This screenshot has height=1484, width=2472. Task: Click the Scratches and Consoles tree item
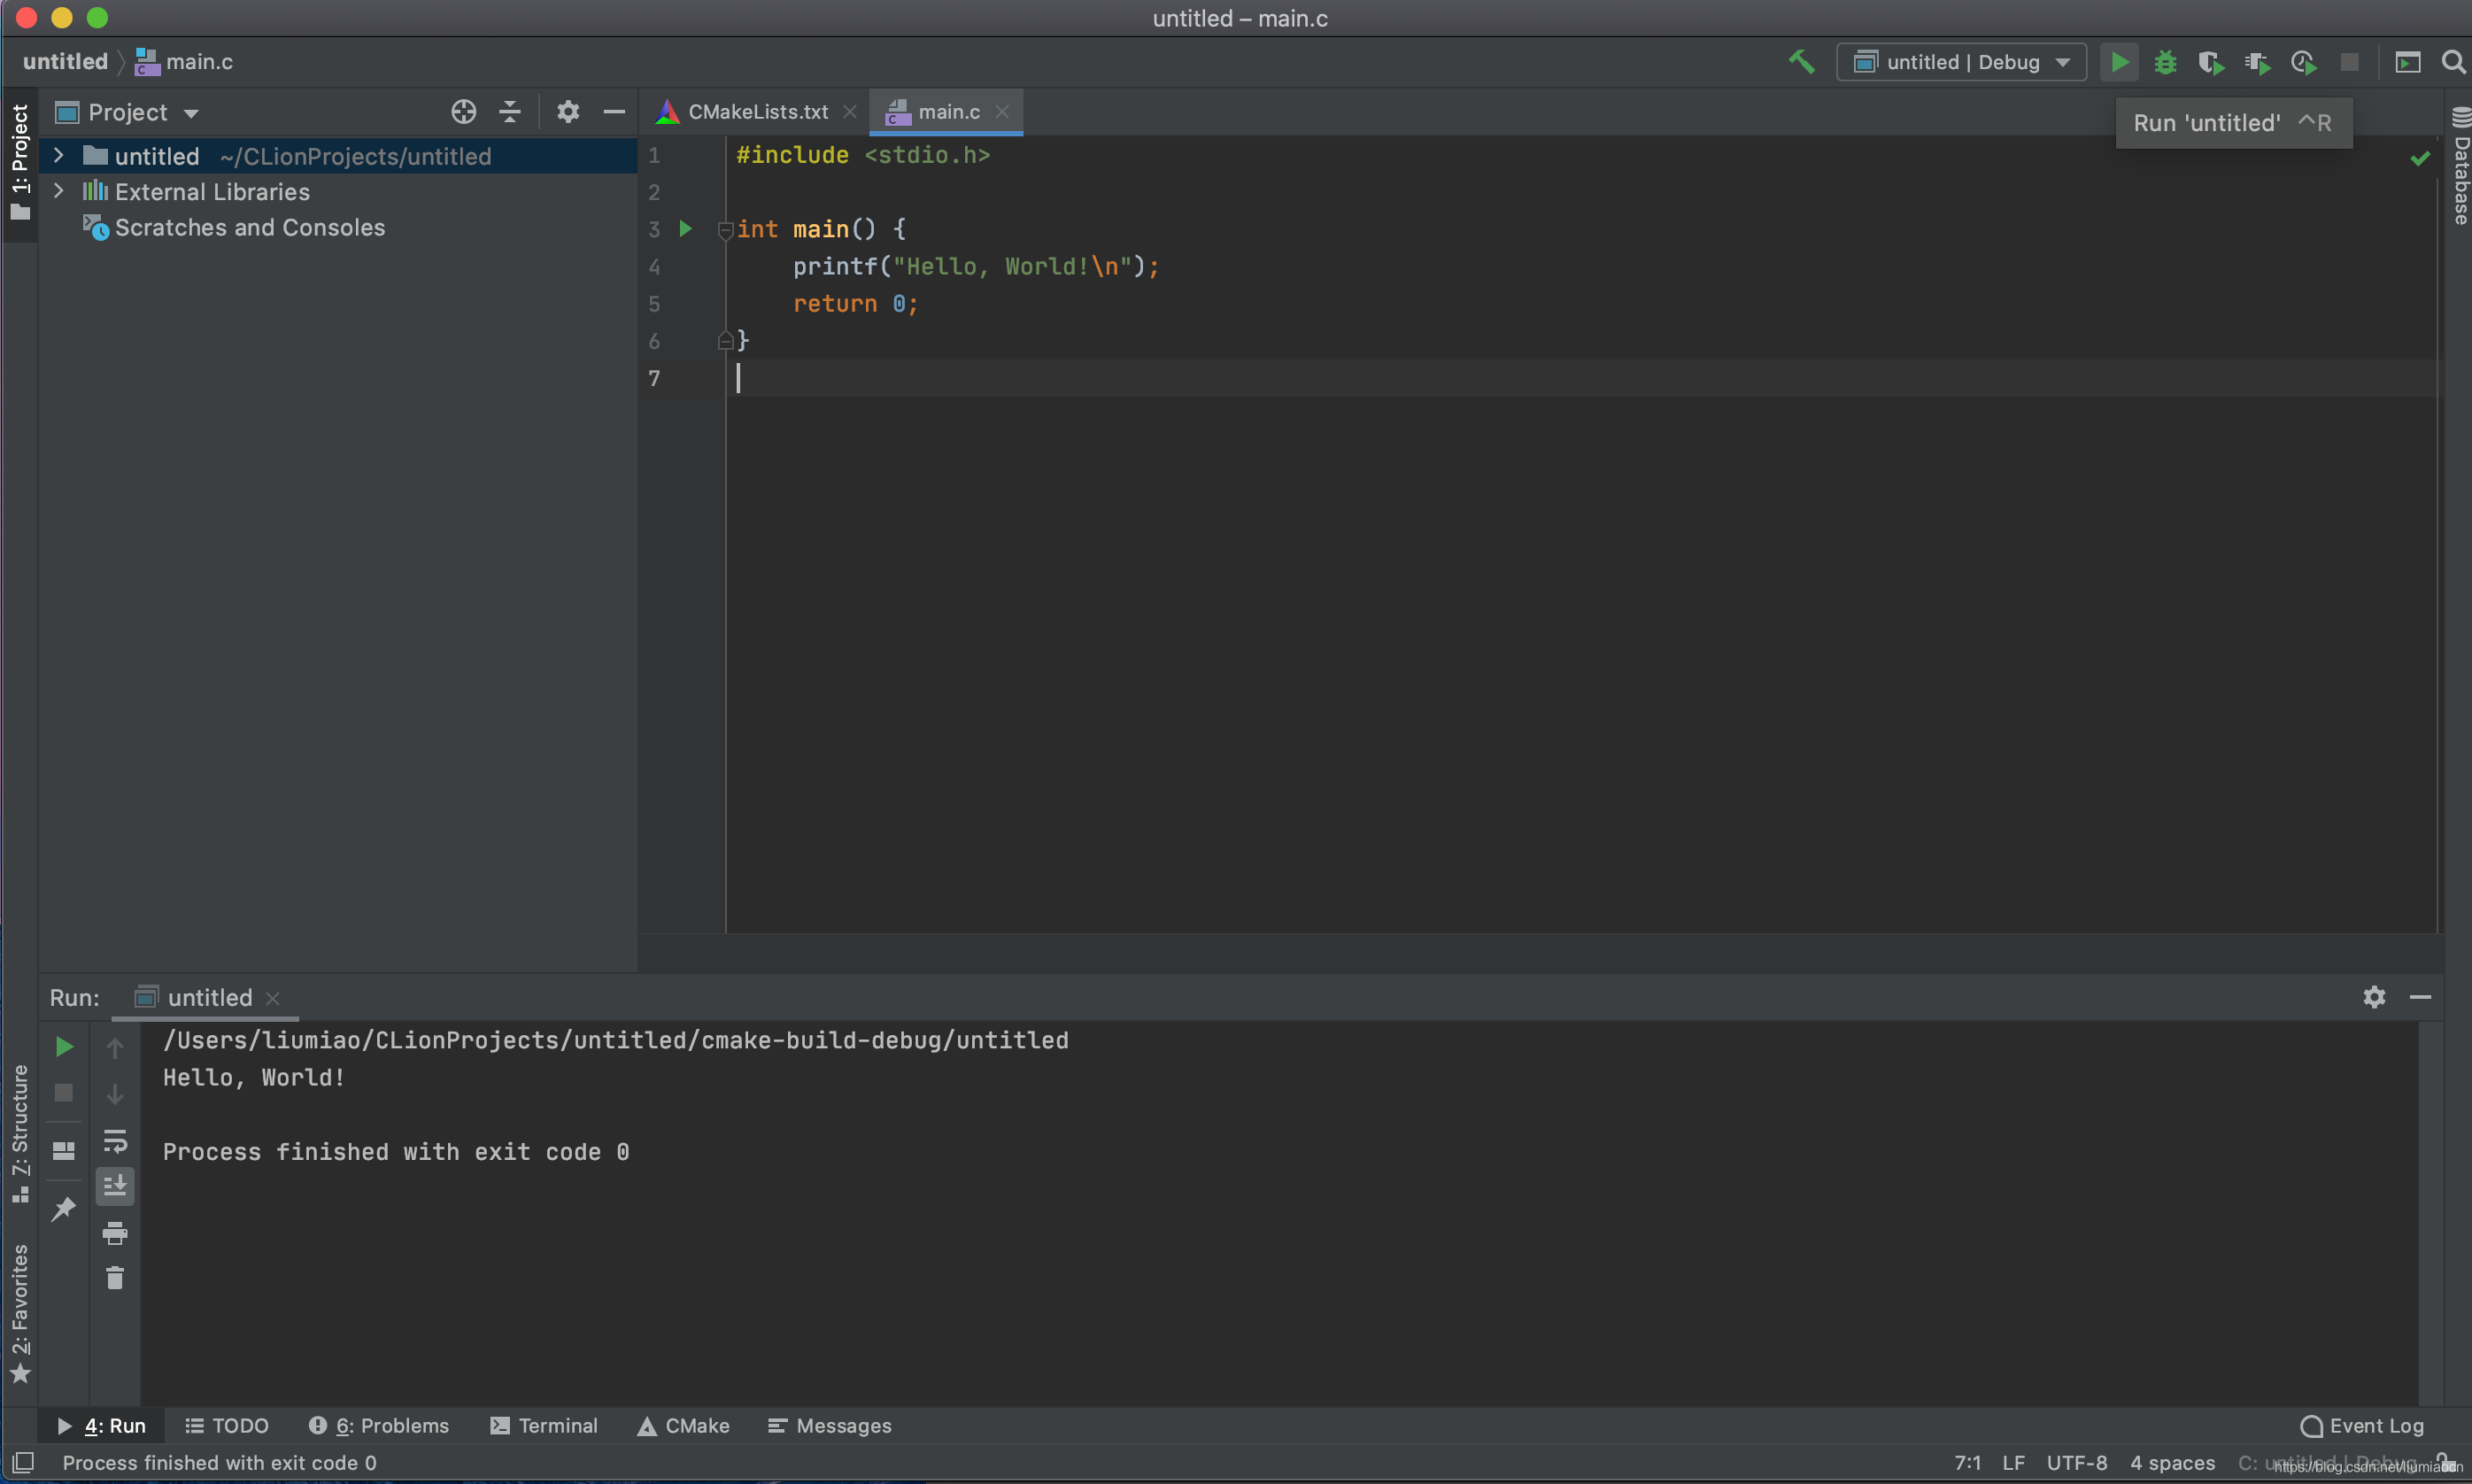pyautogui.click(x=249, y=228)
